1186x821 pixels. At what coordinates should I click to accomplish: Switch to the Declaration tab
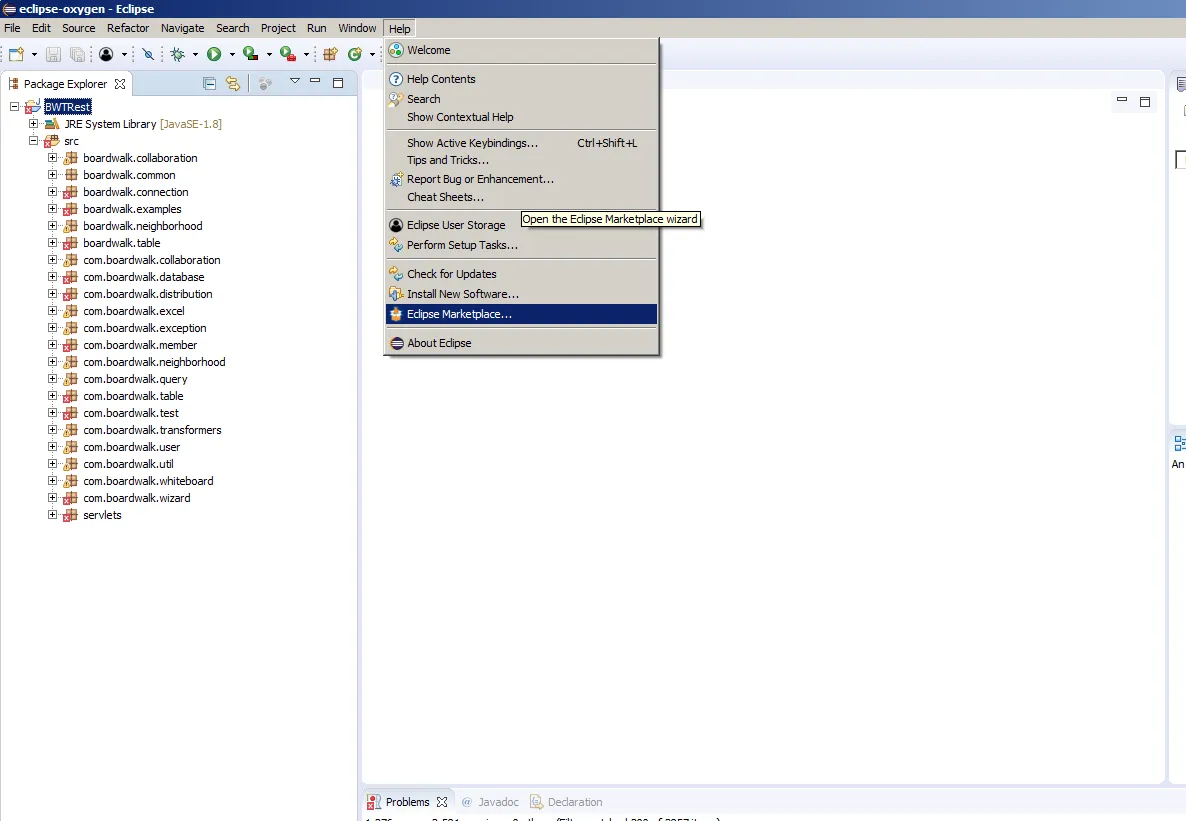click(x=566, y=802)
